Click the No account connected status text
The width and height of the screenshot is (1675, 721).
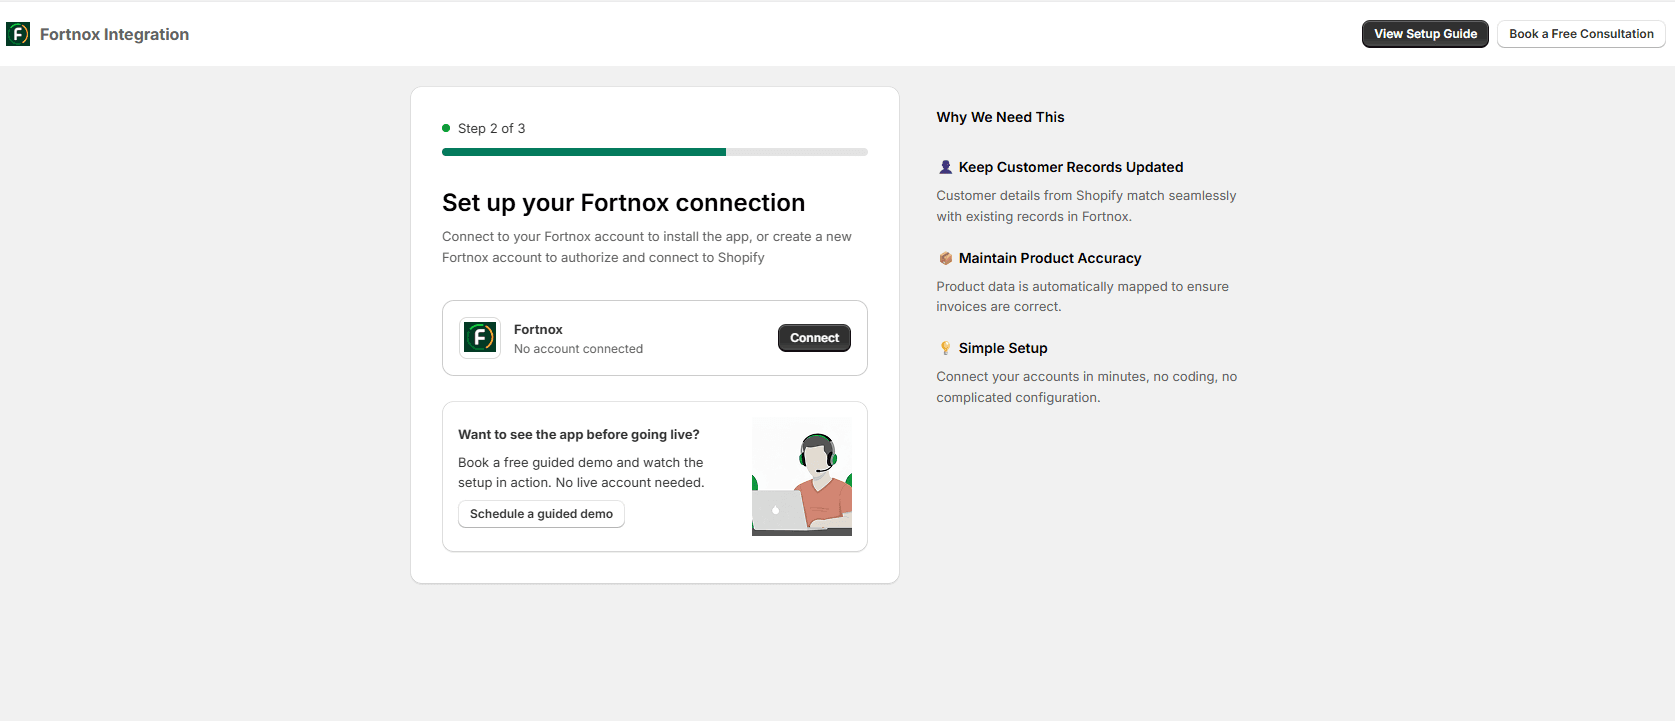pos(578,349)
